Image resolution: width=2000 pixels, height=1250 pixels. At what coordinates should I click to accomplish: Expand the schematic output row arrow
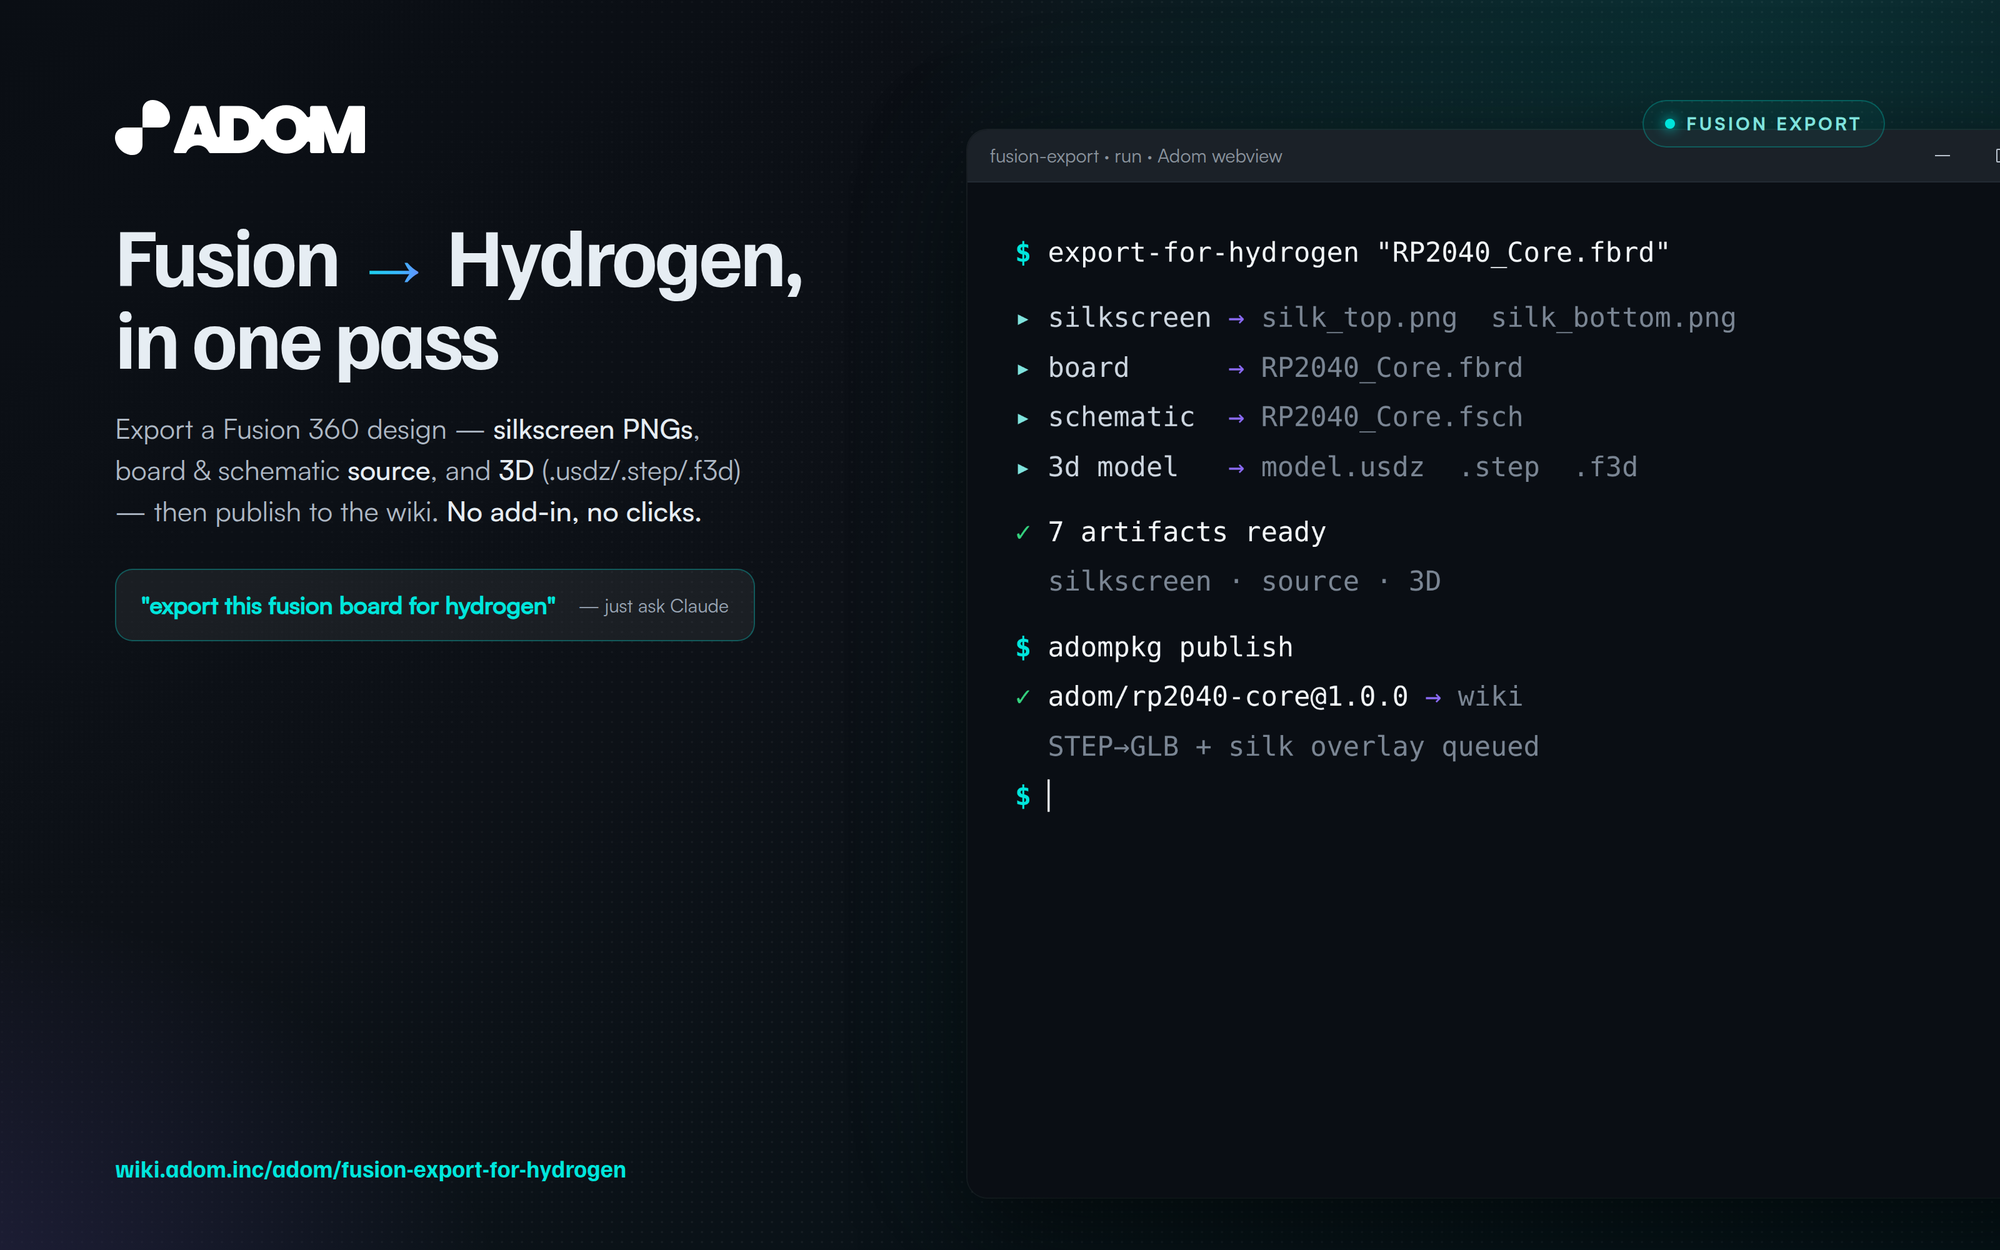[x=1022, y=418]
